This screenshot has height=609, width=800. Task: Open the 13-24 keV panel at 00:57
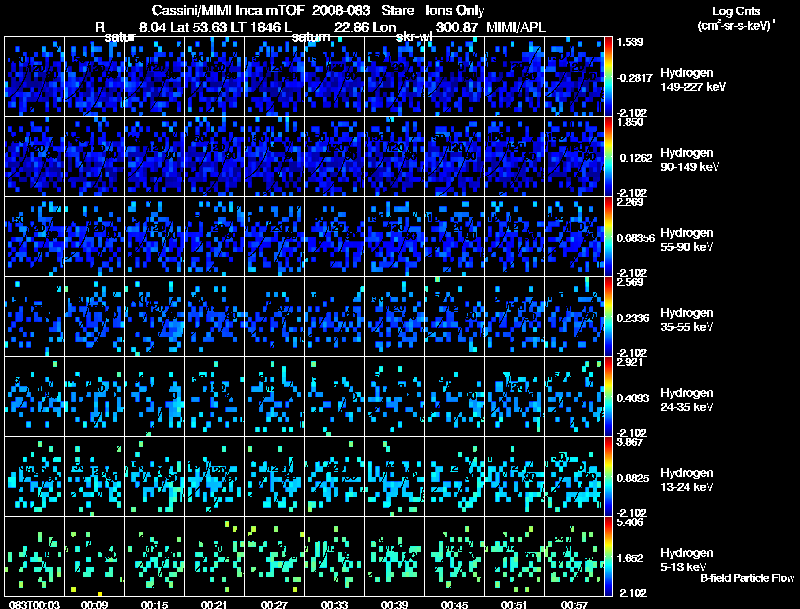574,477
